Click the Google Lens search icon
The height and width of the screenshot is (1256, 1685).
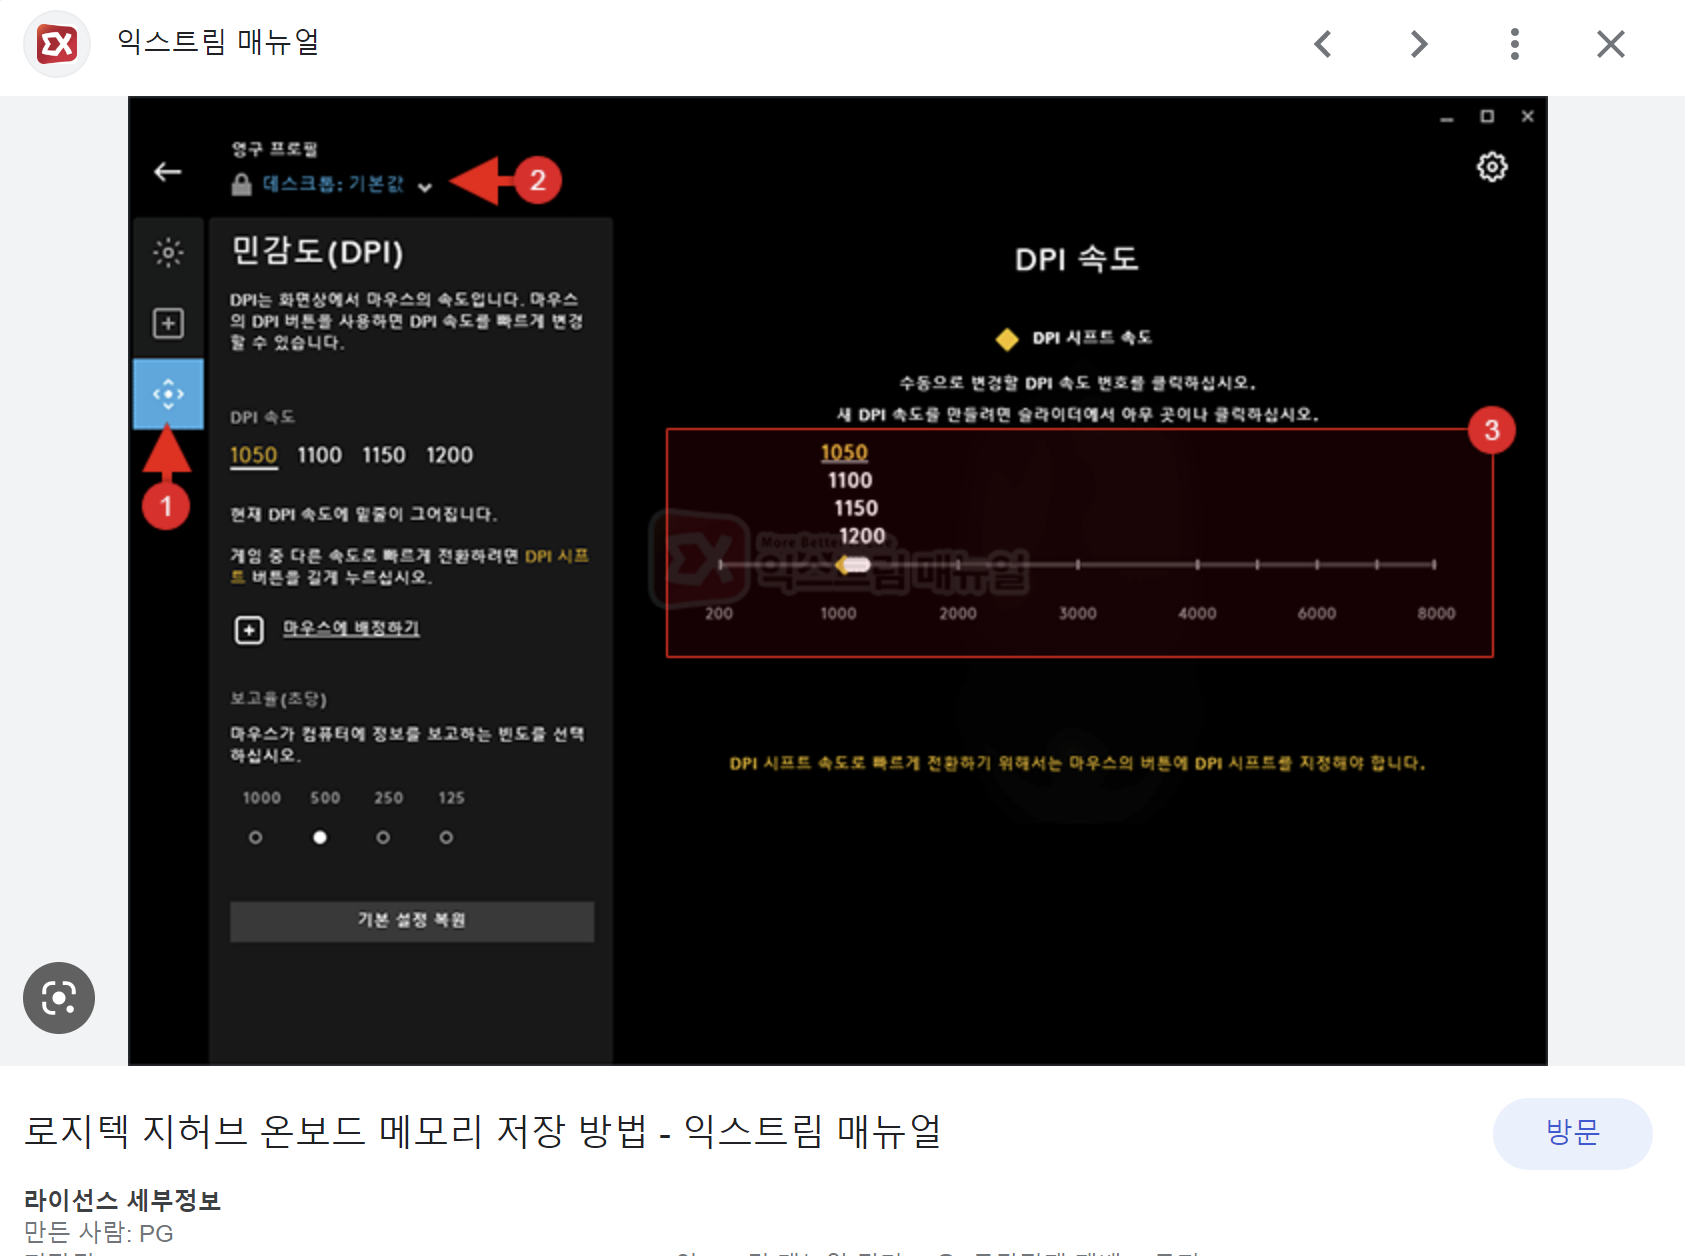[x=59, y=997]
